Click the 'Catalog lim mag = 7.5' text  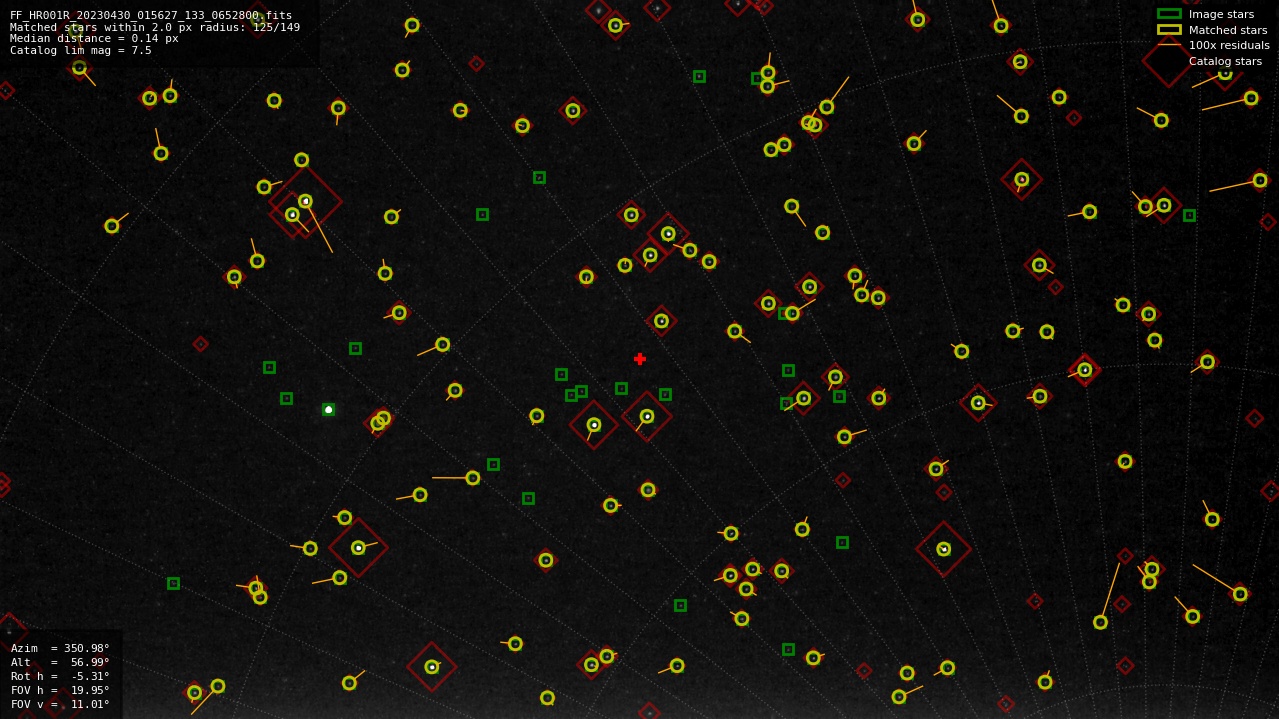tap(81, 50)
